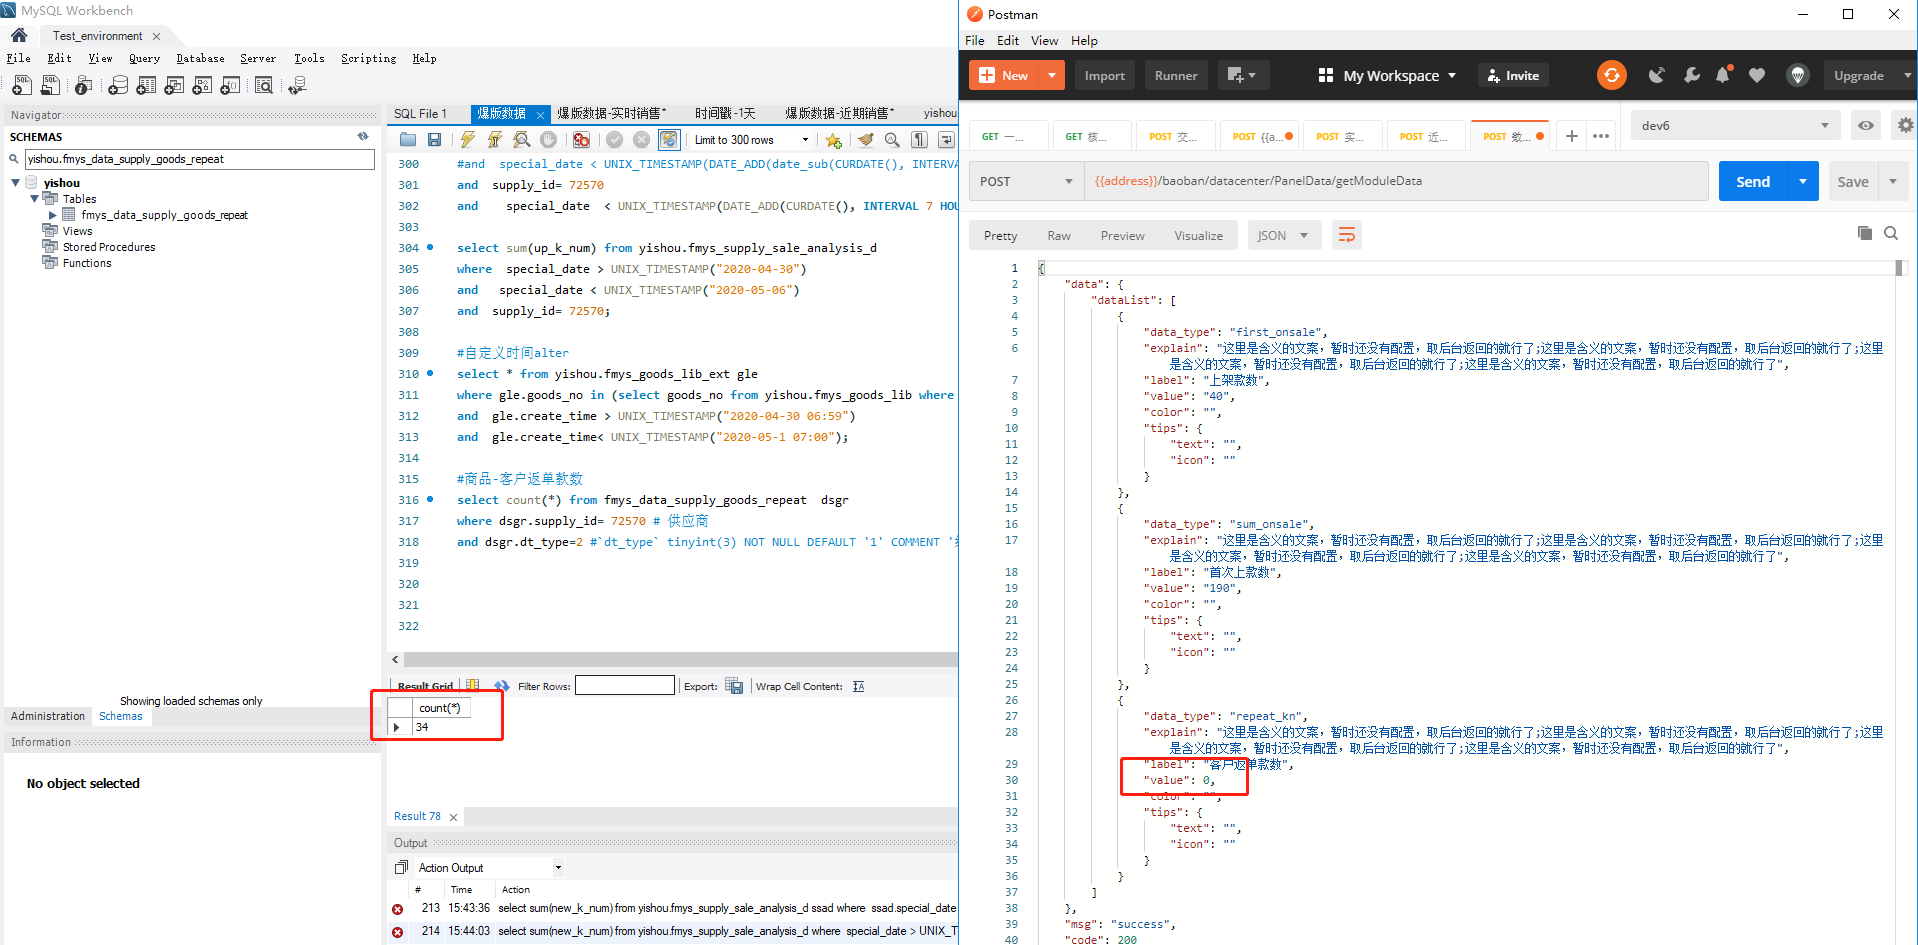The height and width of the screenshot is (945, 1918).
Task: Toggle invisible characters pilcrow icon
Action: click(x=919, y=140)
